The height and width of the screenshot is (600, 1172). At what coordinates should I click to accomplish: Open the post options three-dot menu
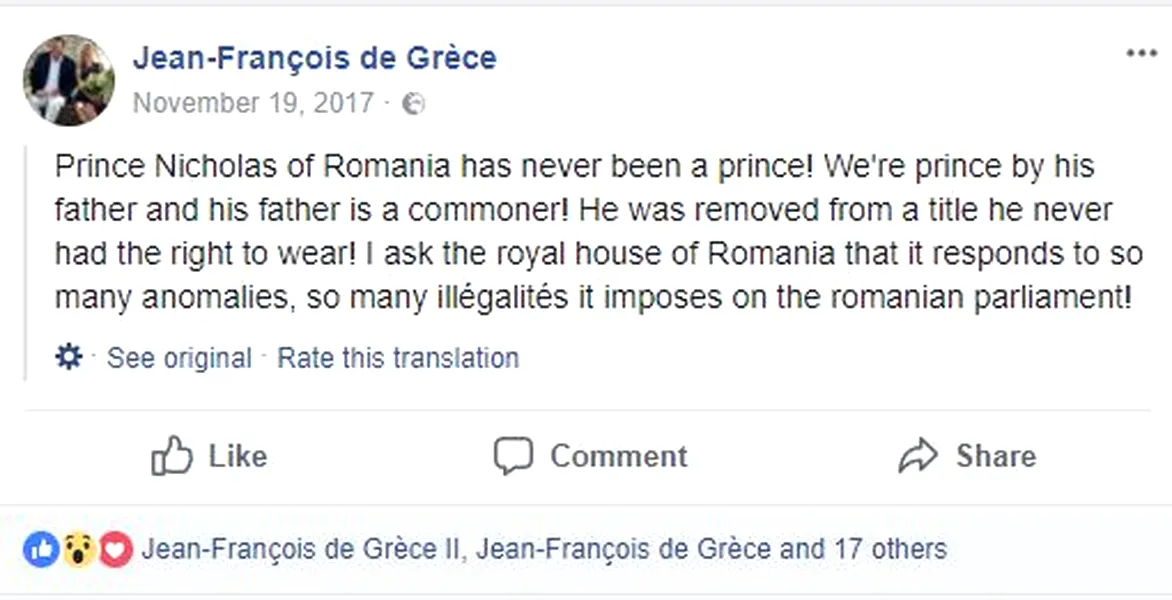pos(1141,54)
